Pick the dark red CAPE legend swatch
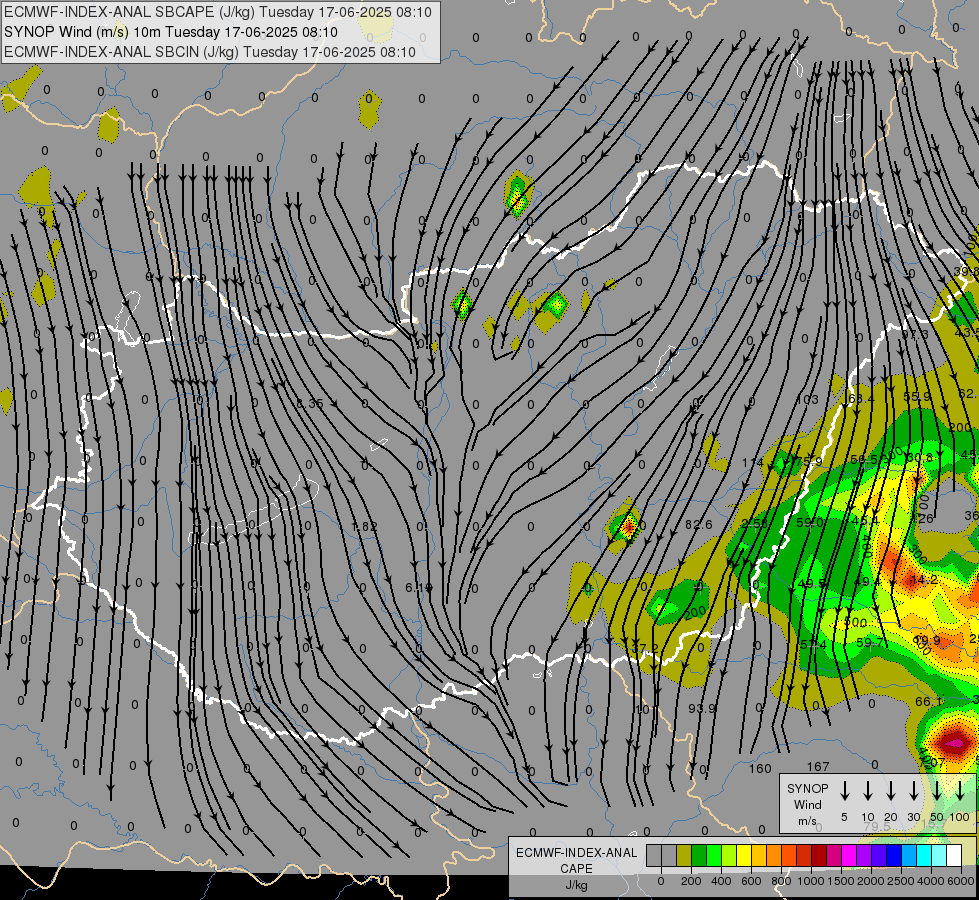 [x=819, y=855]
